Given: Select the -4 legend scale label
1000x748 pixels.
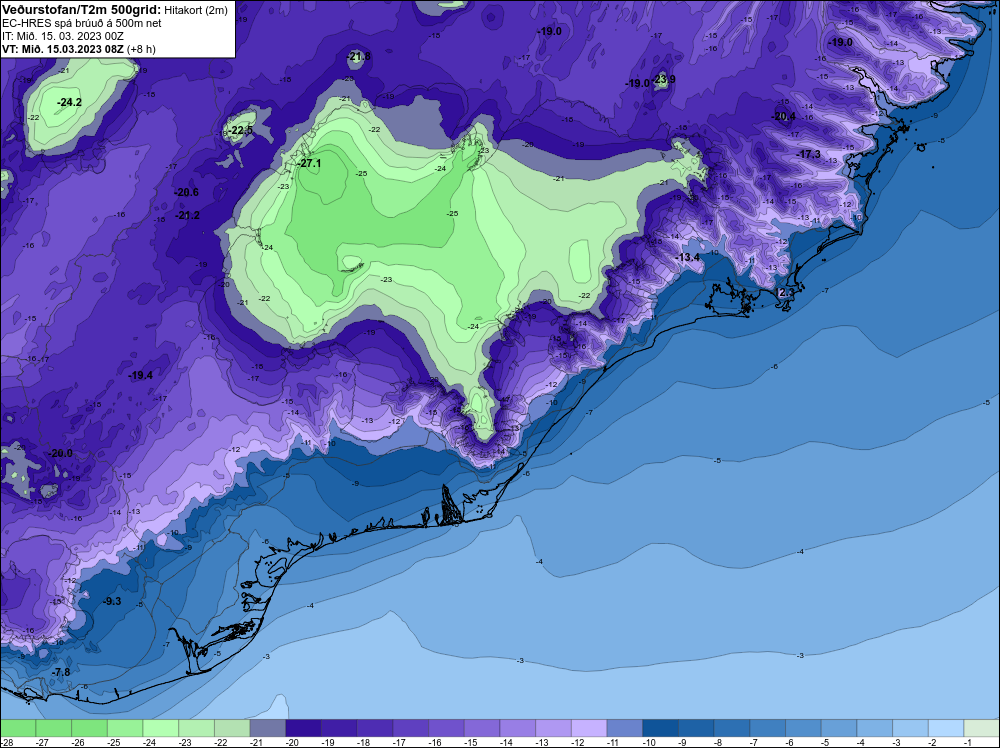Looking at the screenshot, I should [863, 742].
